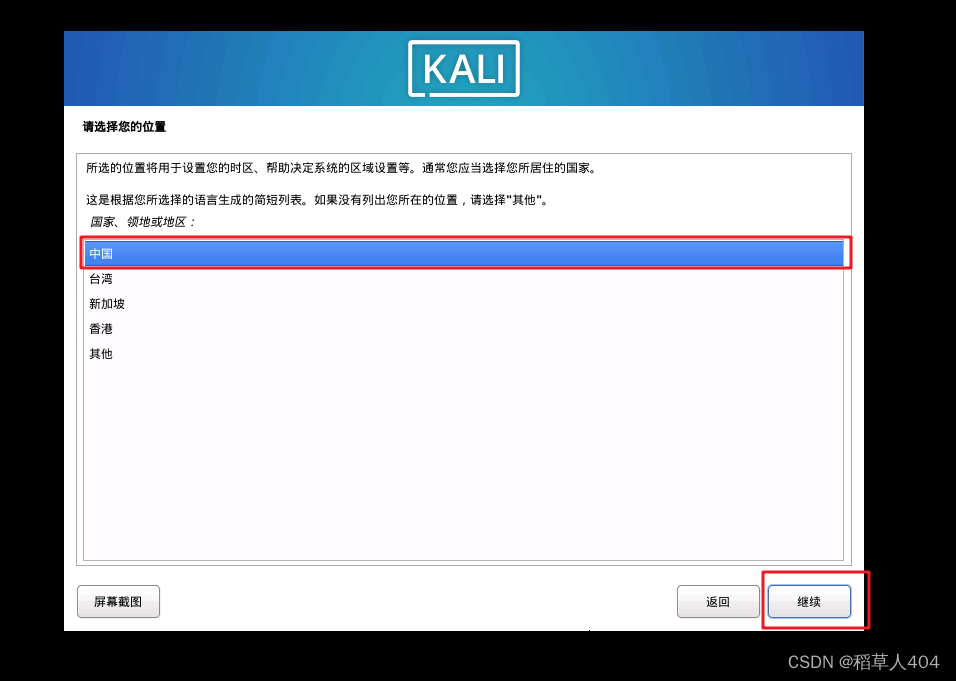Select the 新加坡 list entry
The height and width of the screenshot is (681, 956).
tap(463, 304)
